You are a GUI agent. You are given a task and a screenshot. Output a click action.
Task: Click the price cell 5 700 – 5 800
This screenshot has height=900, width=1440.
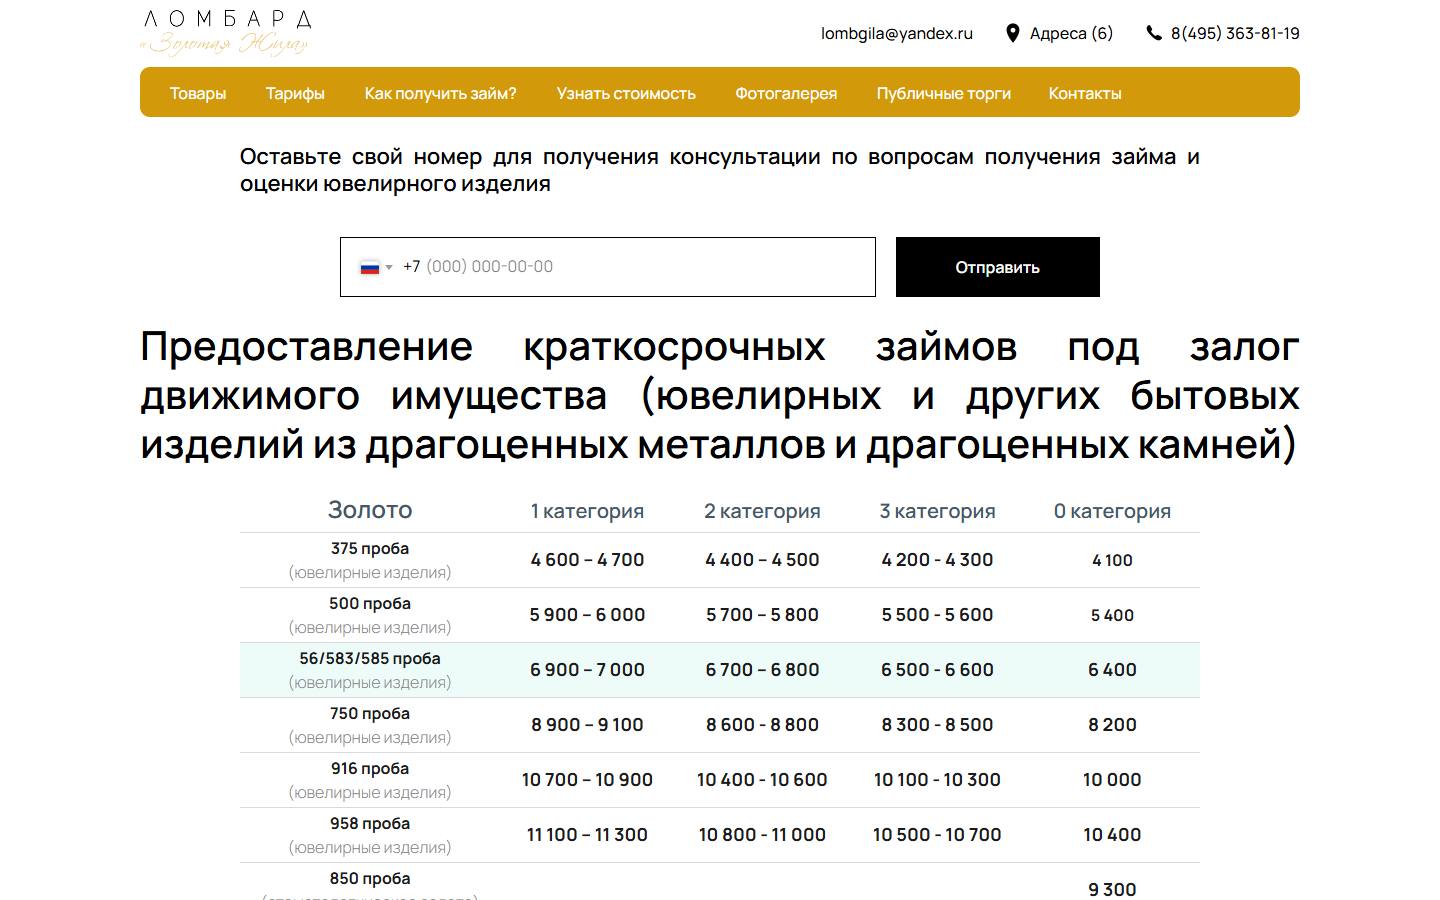[762, 615]
